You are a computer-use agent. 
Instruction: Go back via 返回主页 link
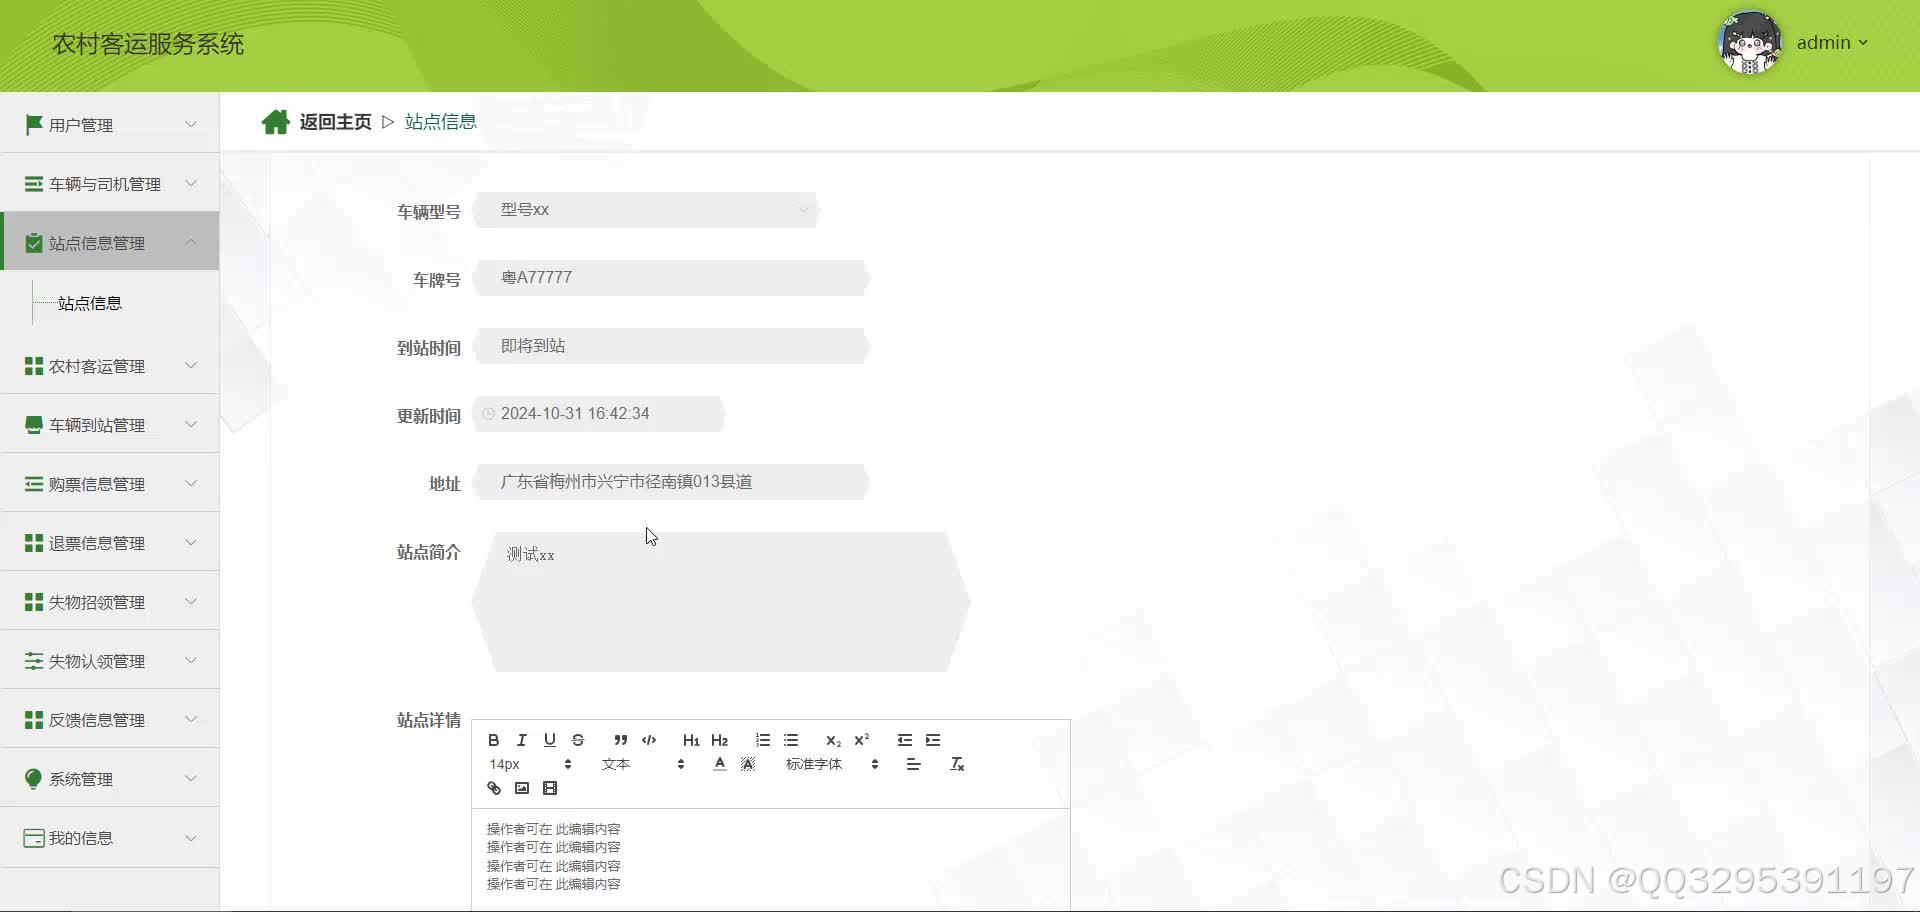[335, 122]
